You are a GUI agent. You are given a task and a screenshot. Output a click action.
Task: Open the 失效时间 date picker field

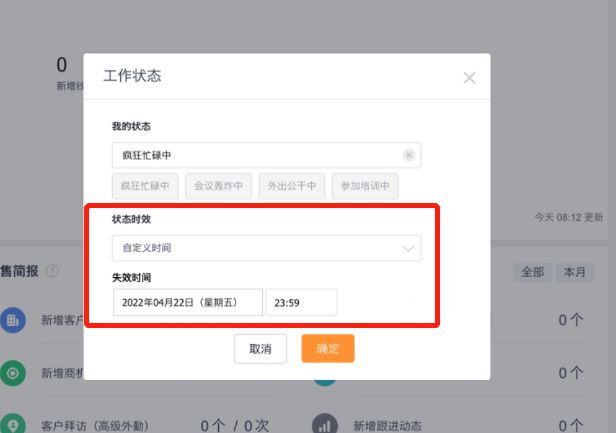coord(187,302)
